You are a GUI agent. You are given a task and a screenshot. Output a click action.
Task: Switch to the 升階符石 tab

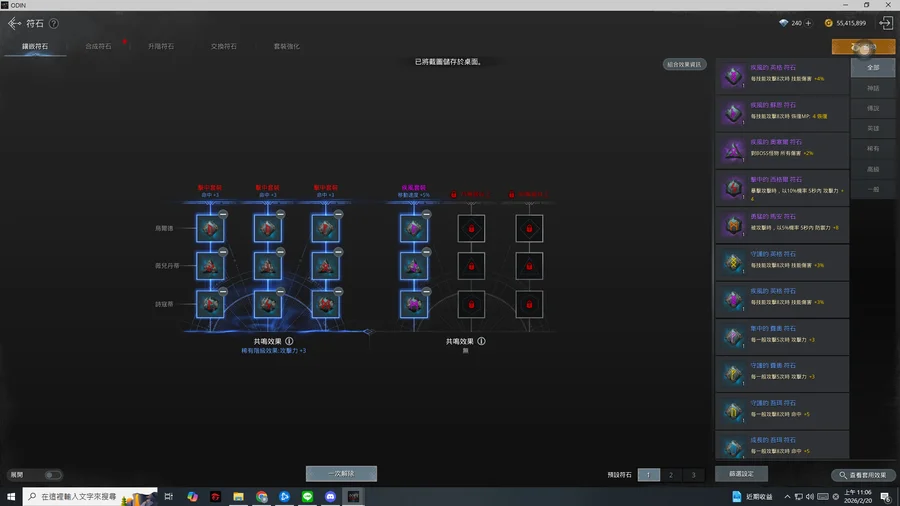(x=160, y=46)
